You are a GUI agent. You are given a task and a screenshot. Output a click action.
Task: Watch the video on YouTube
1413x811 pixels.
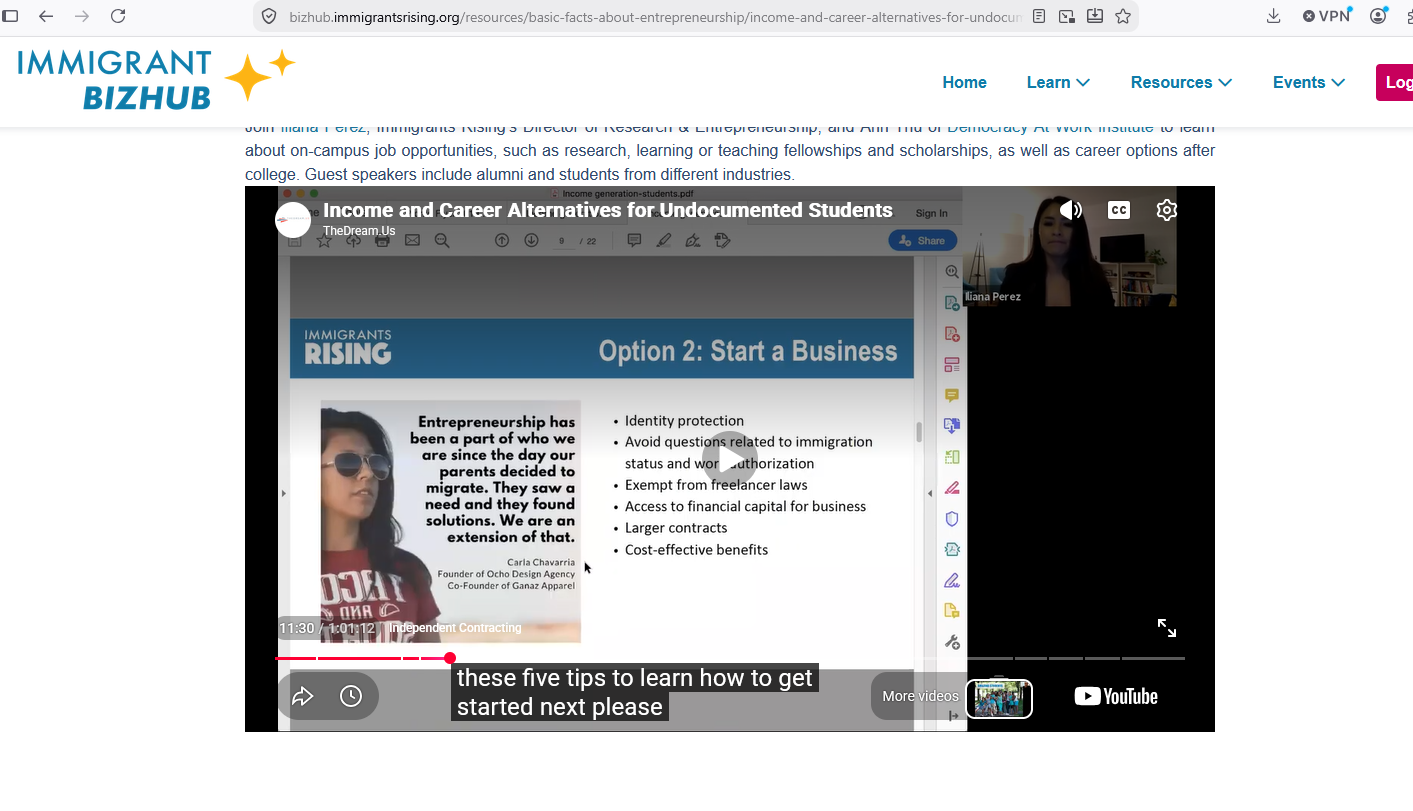tap(1116, 696)
